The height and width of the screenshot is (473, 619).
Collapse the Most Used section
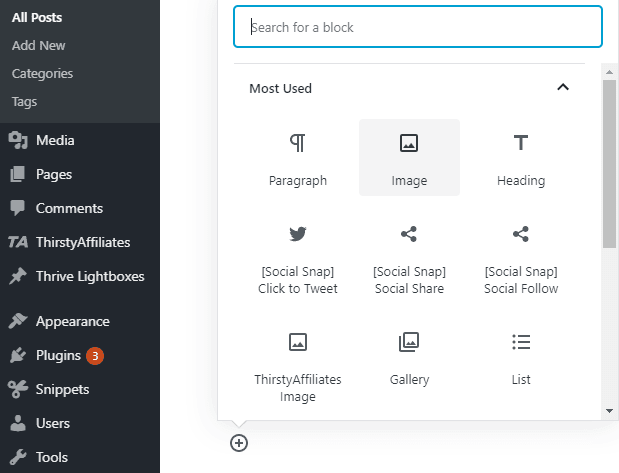(563, 88)
